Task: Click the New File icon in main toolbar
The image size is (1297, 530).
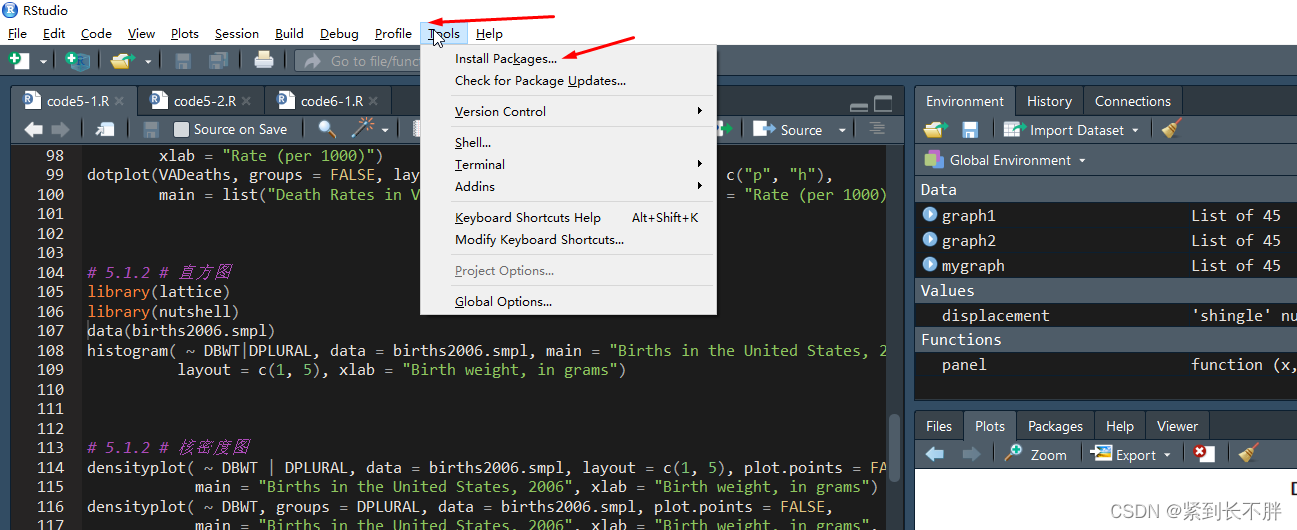Action: click(x=18, y=61)
